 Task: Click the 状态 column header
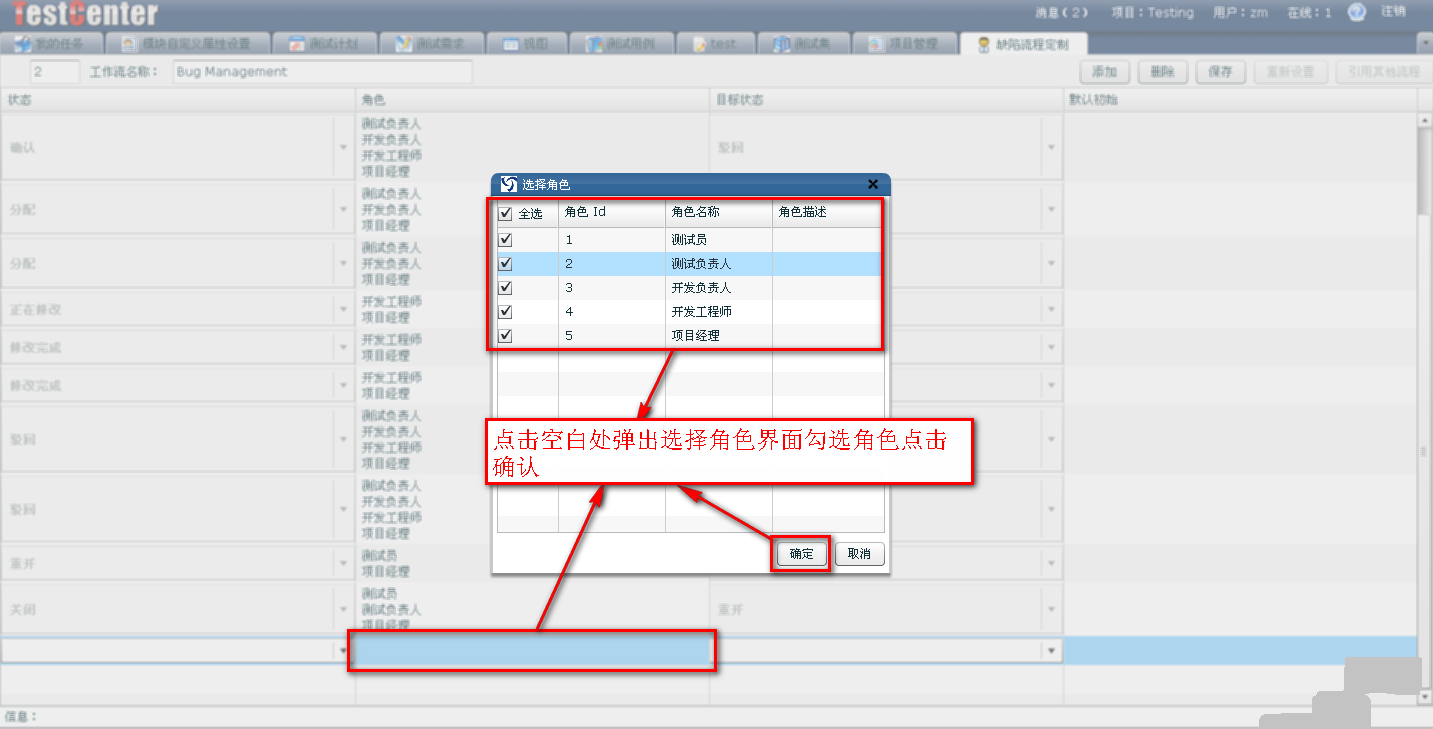click(178, 100)
